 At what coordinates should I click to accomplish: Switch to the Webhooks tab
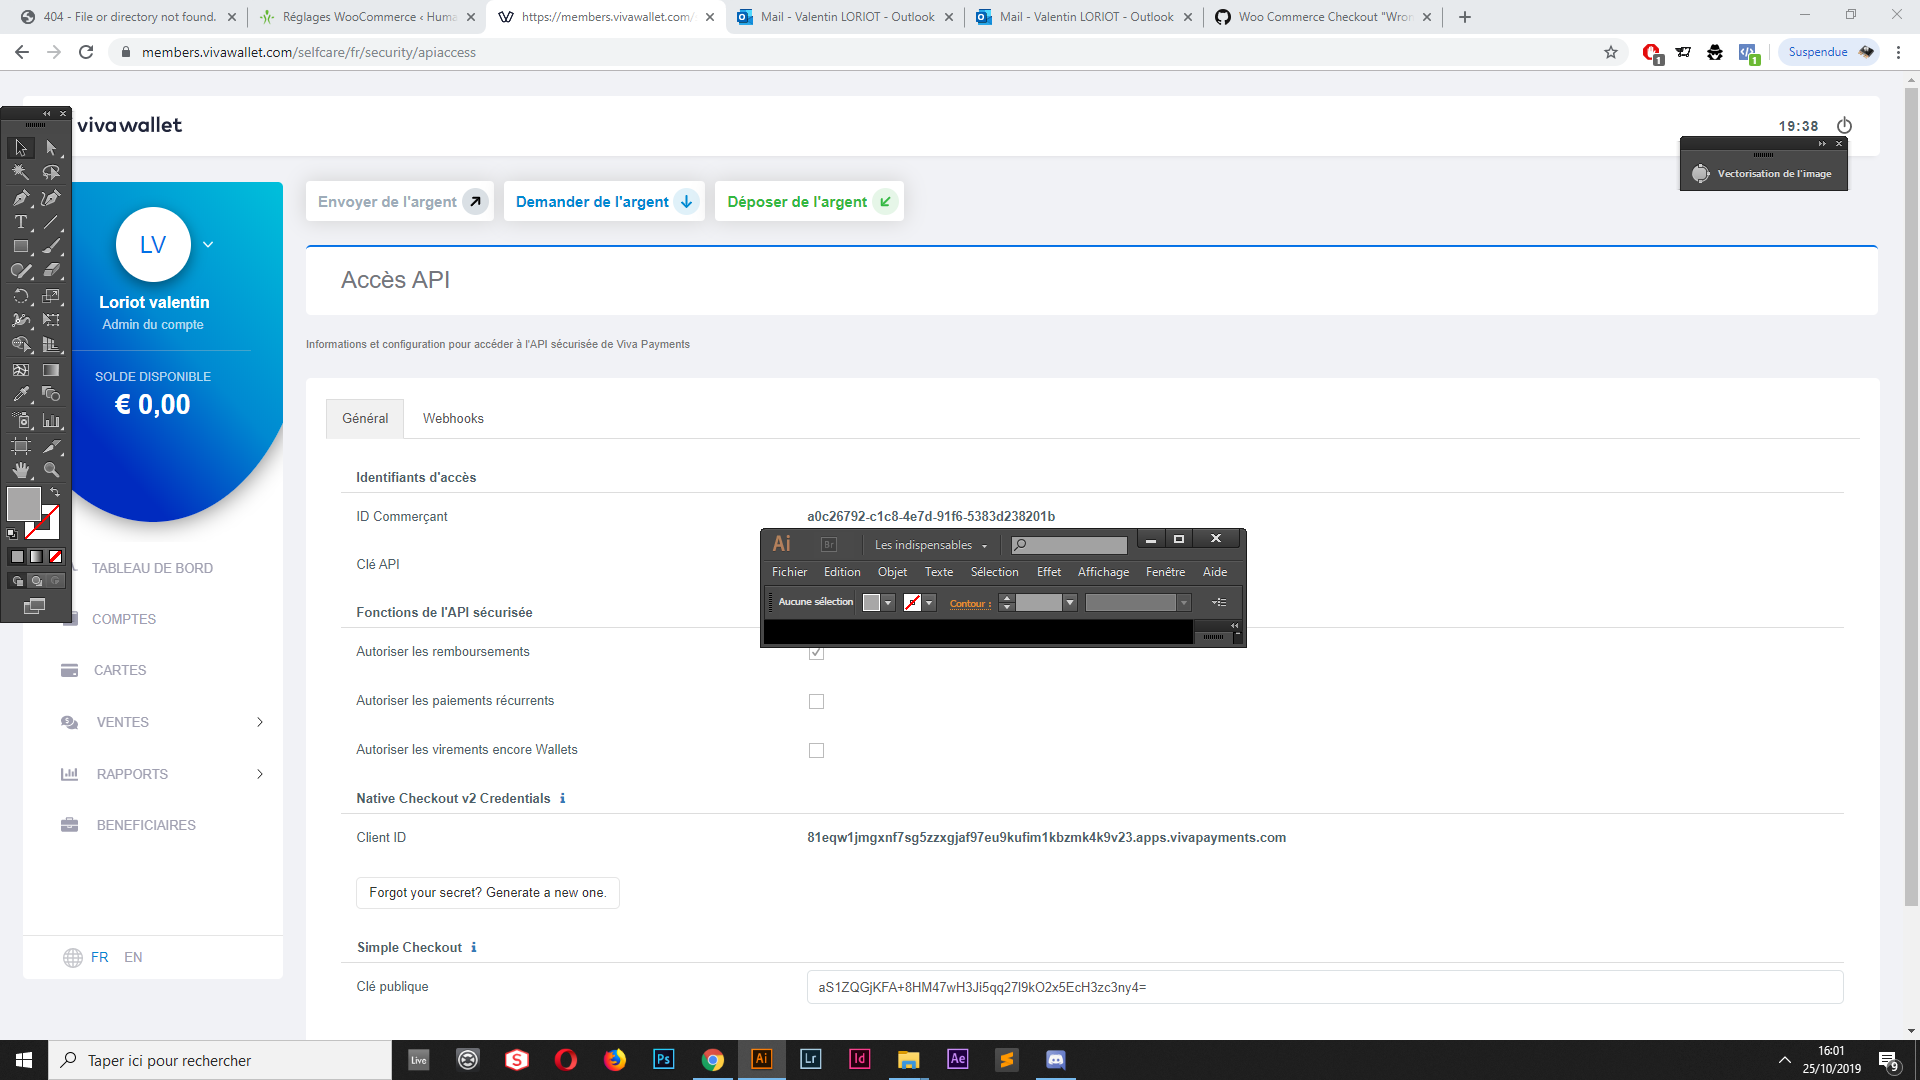coord(452,418)
